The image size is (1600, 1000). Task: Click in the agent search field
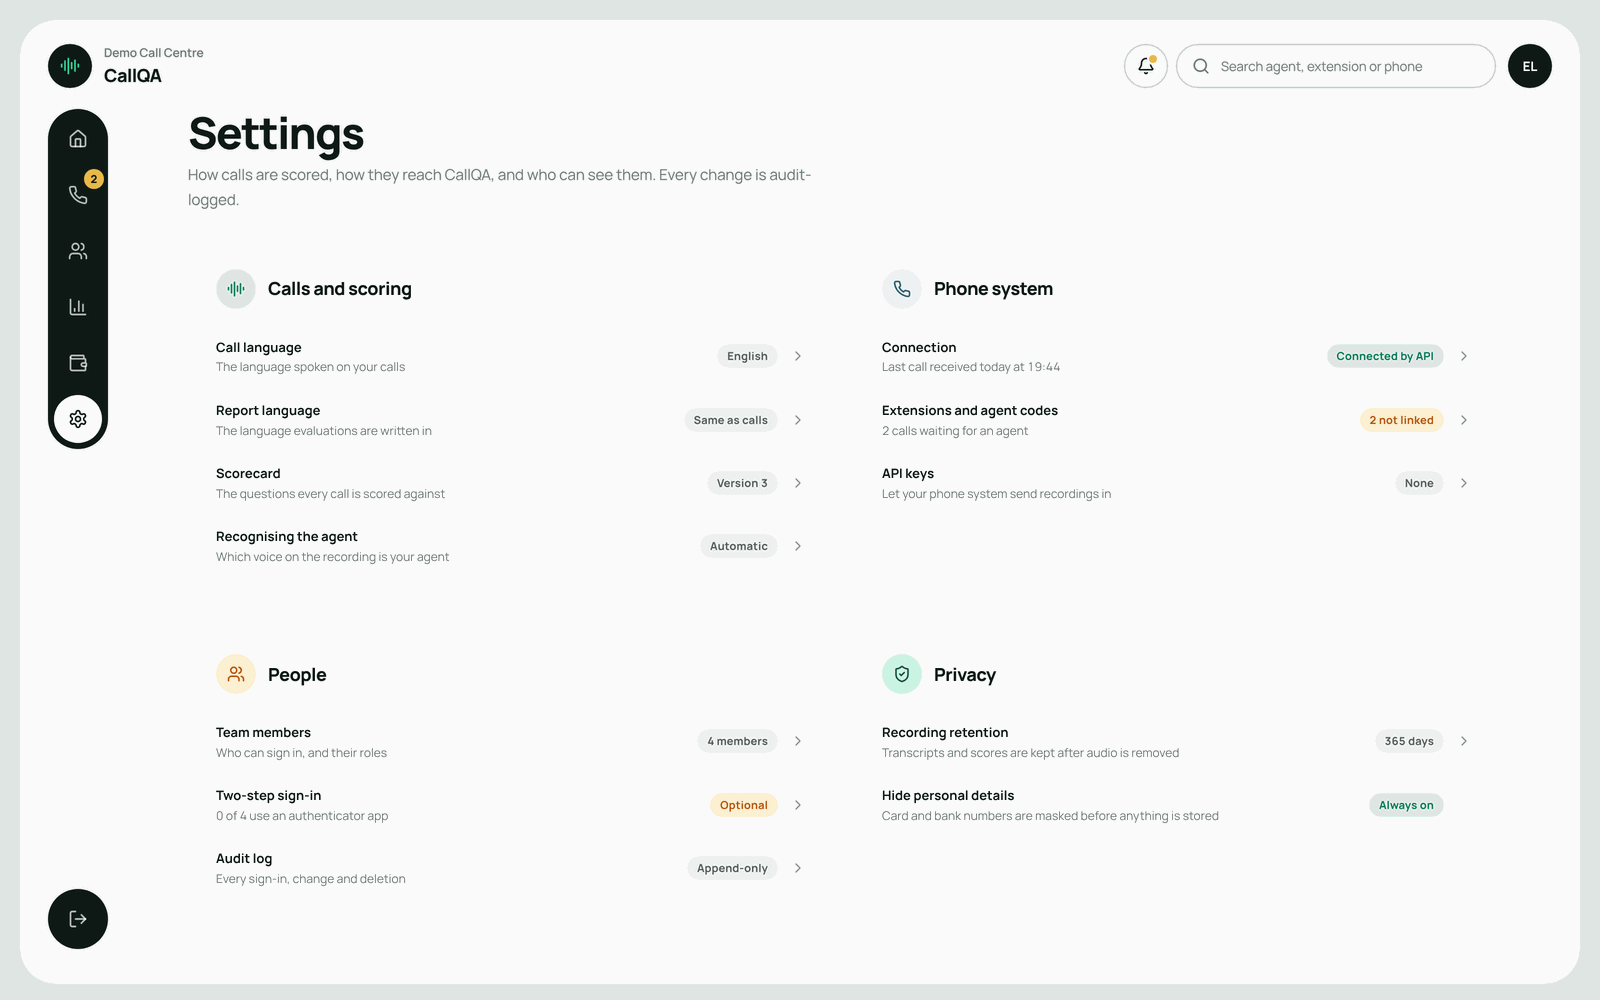tap(1336, 66)
